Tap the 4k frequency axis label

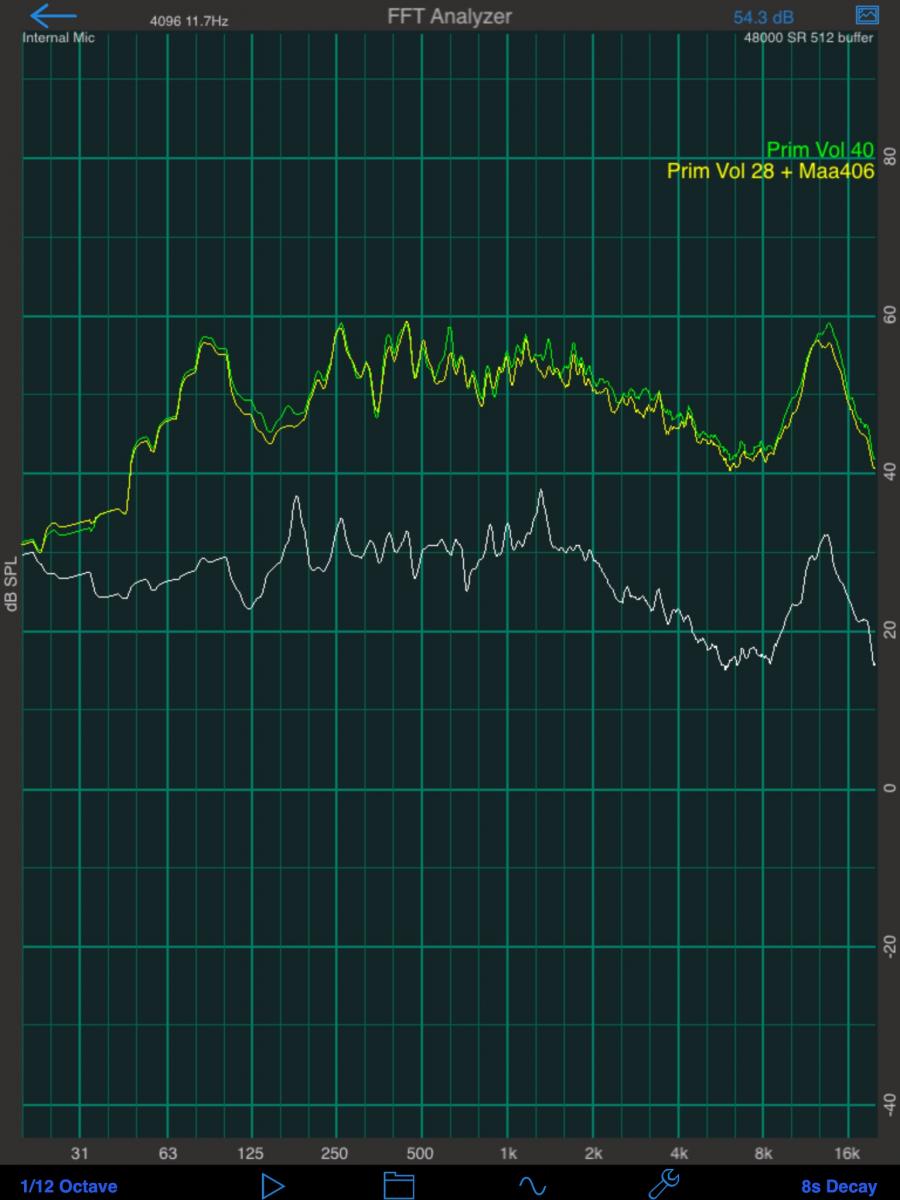point(679,1154)
